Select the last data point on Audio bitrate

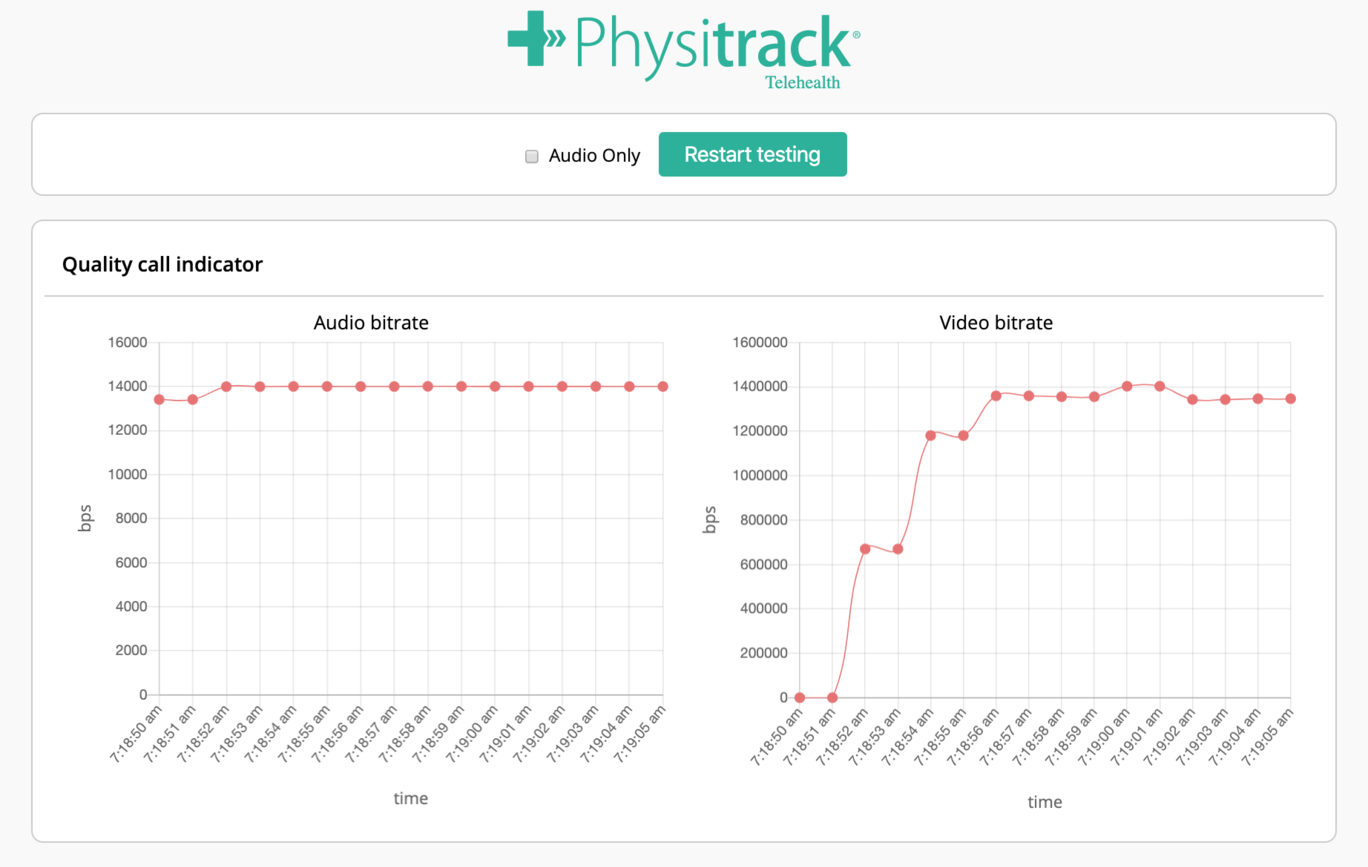(x=662, y=385)
